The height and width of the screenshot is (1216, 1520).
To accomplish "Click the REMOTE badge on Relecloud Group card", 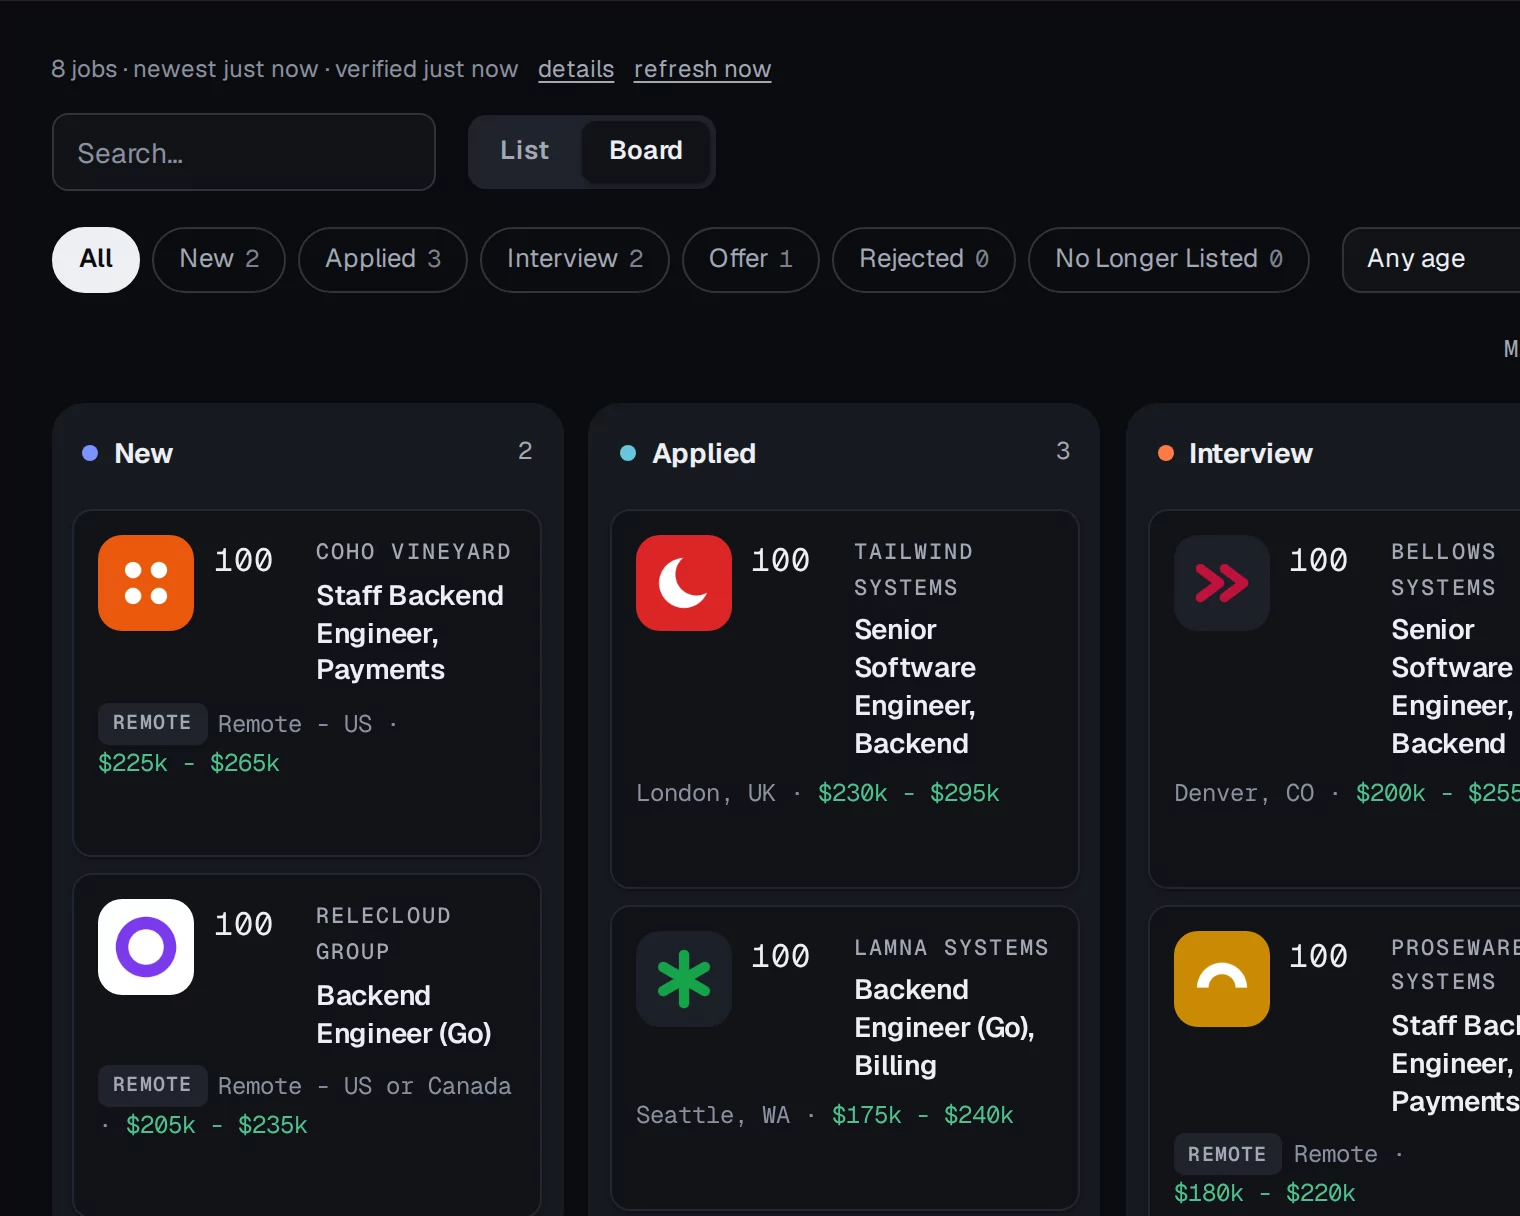I will (152, 1085).
